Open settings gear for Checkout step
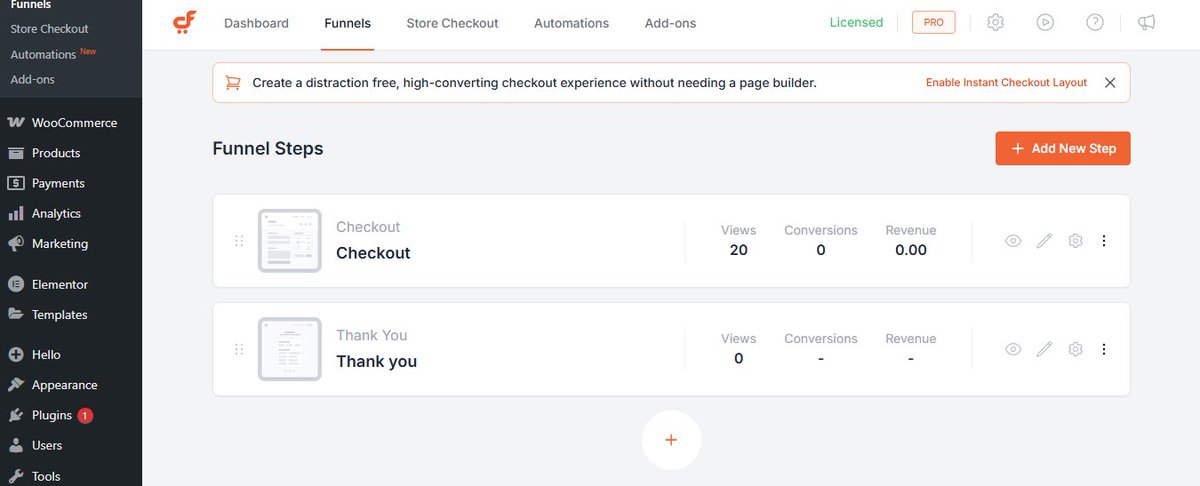The image size is (1200, 486). click(x=1075, y=241)
